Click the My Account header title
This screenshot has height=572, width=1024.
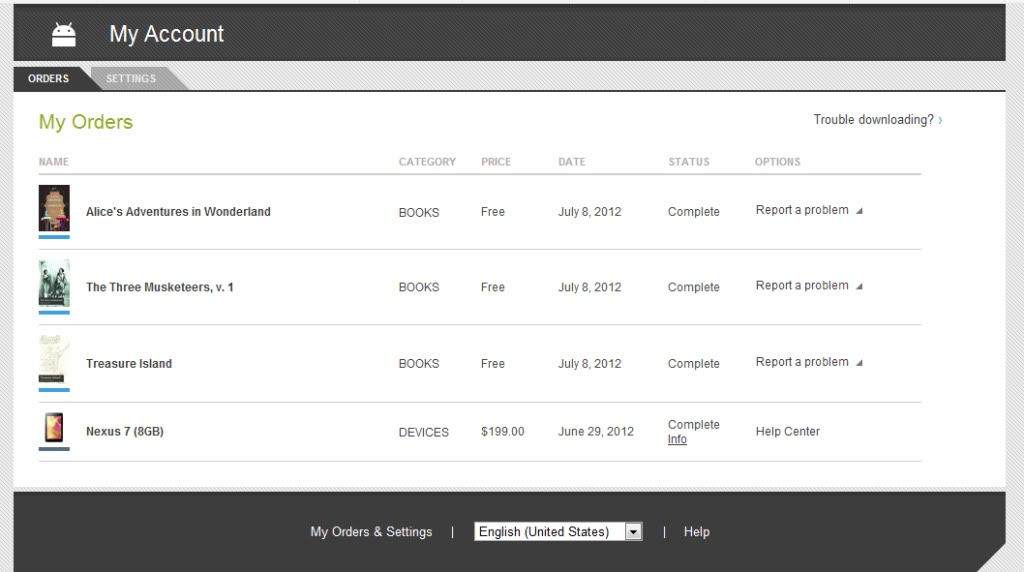tap(167, 34)
